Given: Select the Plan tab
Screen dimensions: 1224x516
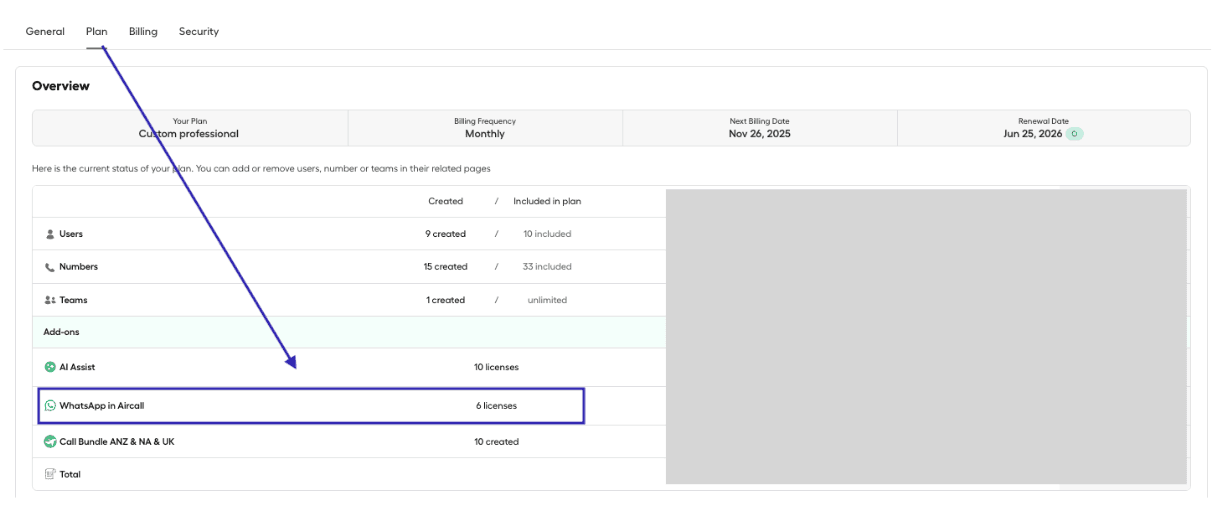Looking at the screenshot, I should [x=97, y=32].
